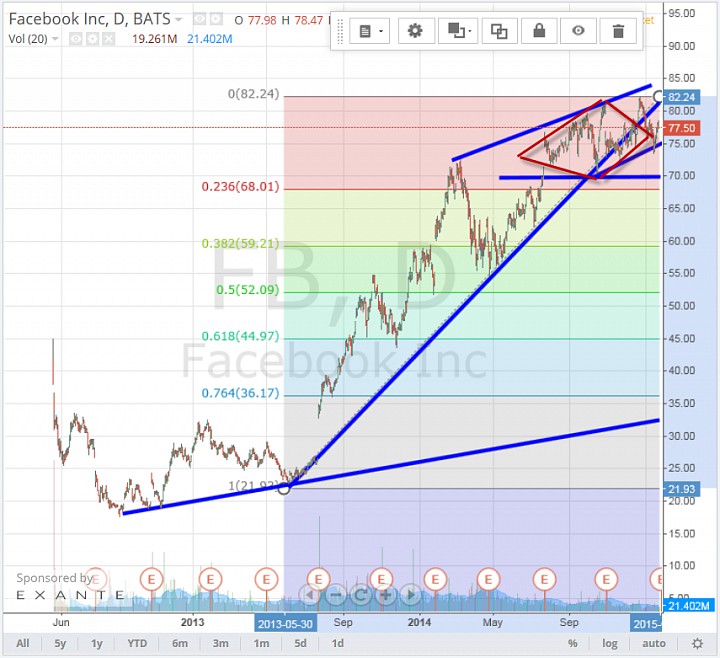The width and height of the screenshot is (720, 658).
Task: Select the 1y time range
Action: [96, 643]
